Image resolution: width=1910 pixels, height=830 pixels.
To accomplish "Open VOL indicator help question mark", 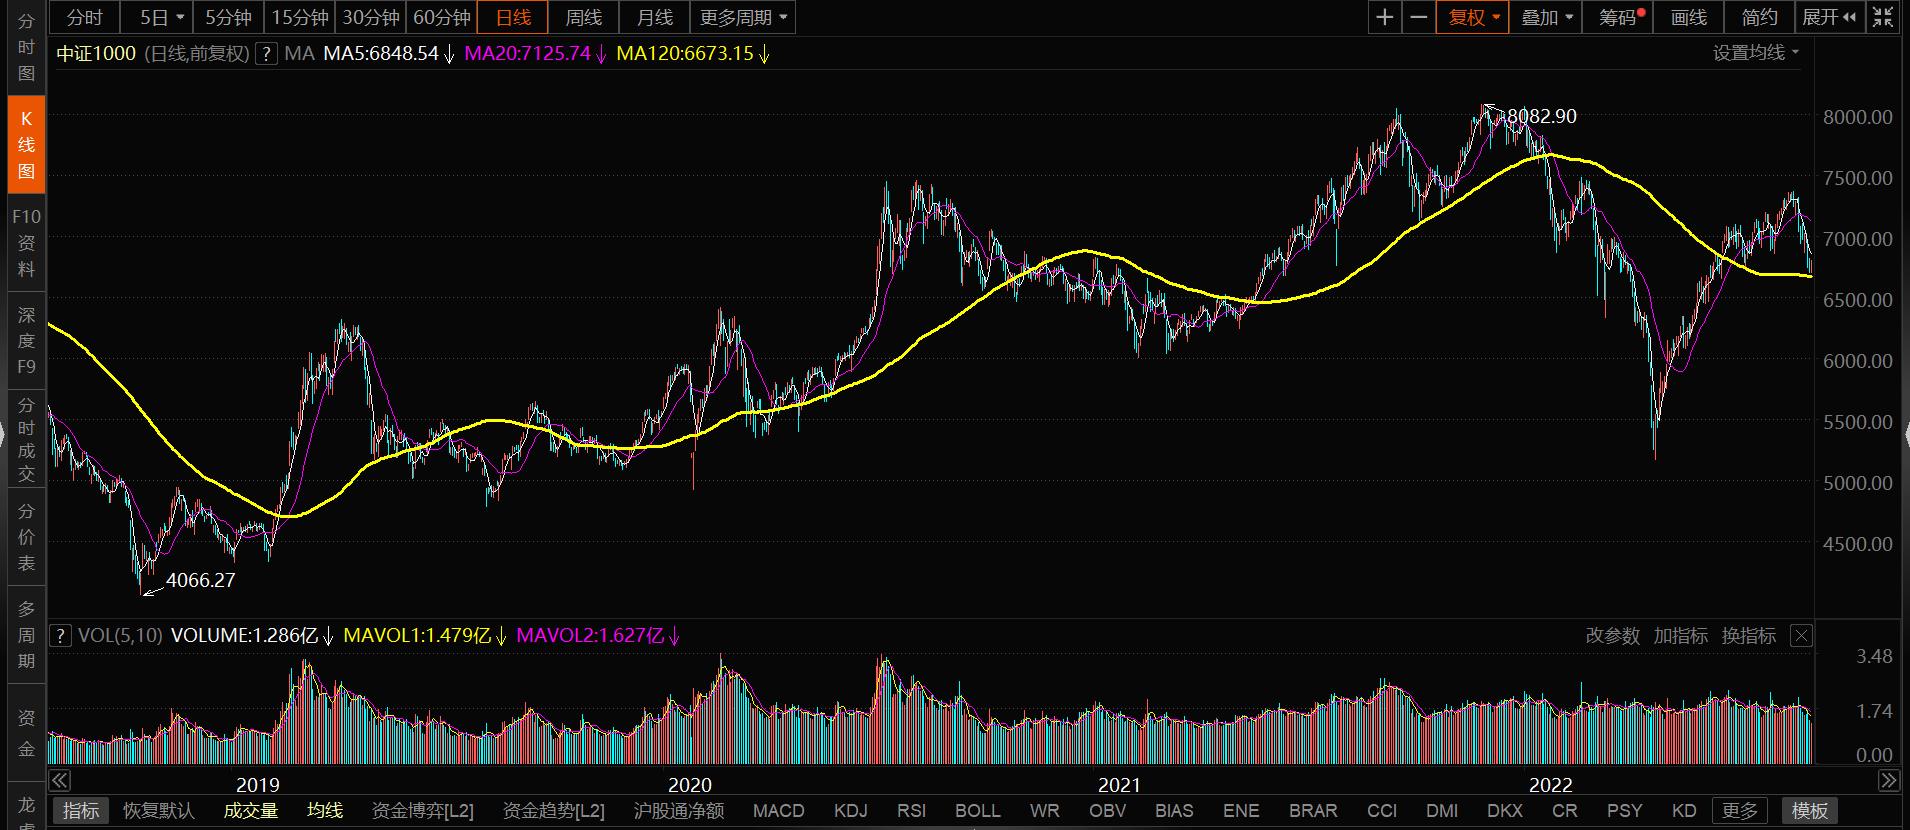I will 60,635.
